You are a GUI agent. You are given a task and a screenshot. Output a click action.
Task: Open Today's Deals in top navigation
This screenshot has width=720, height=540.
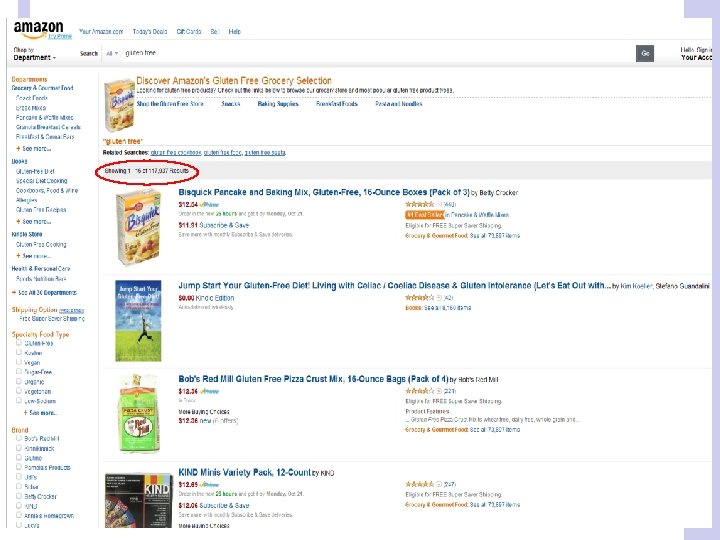click(x=149, y=32)
